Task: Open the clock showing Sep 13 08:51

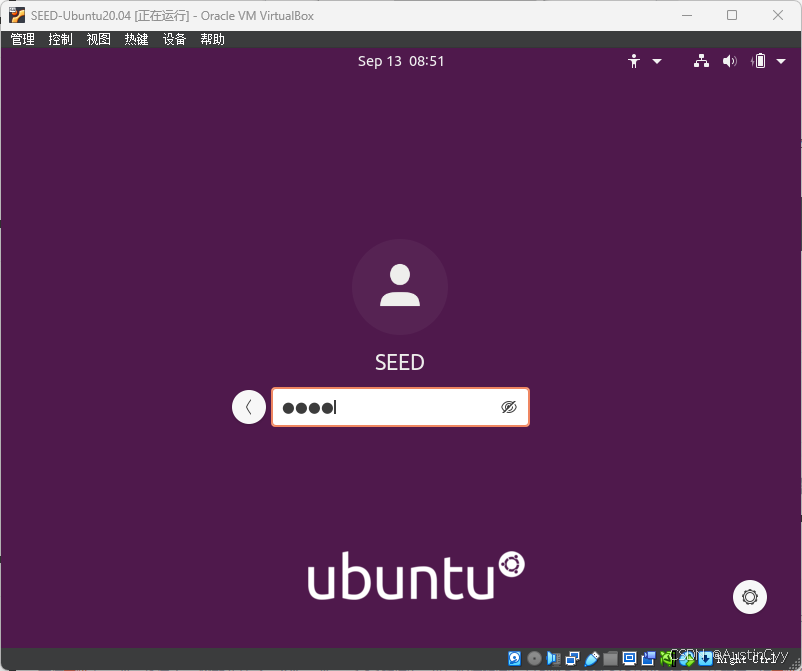Action: pos(401,61)
